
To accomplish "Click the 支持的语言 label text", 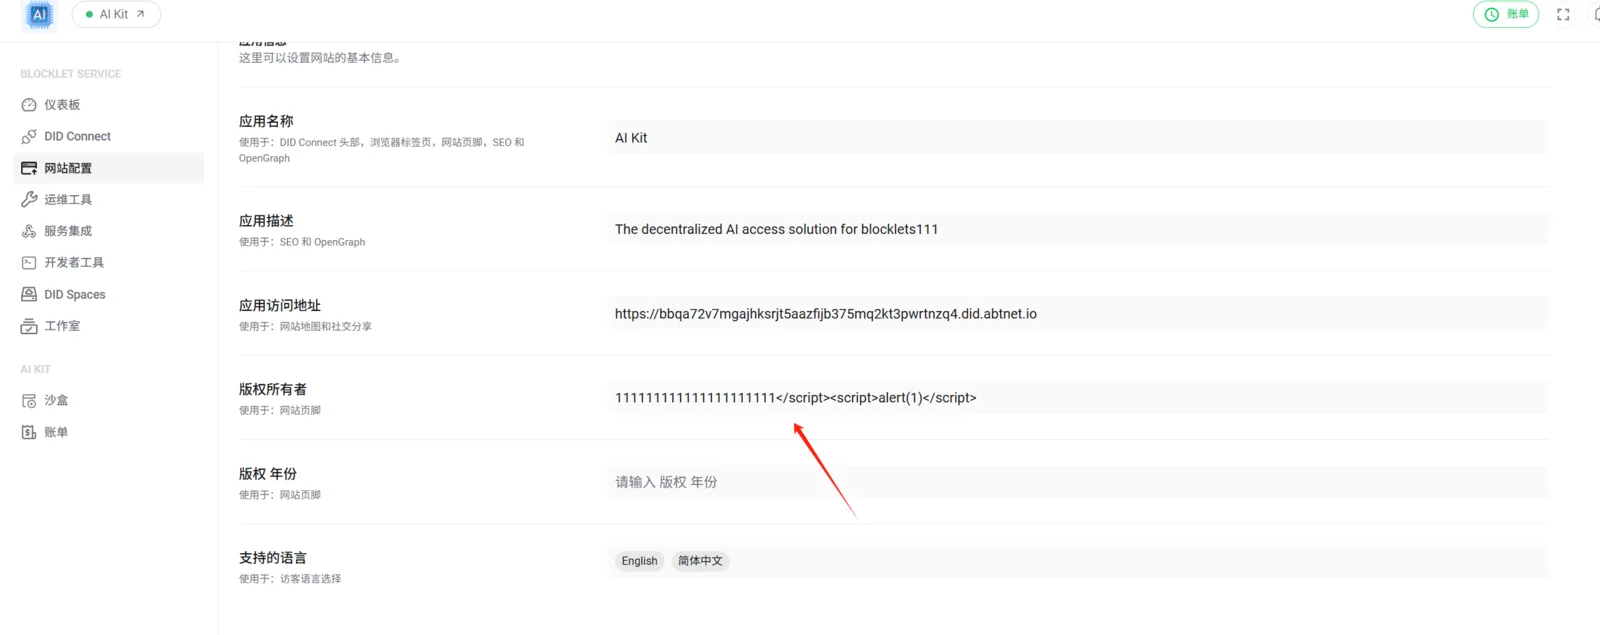I will 273,558.
